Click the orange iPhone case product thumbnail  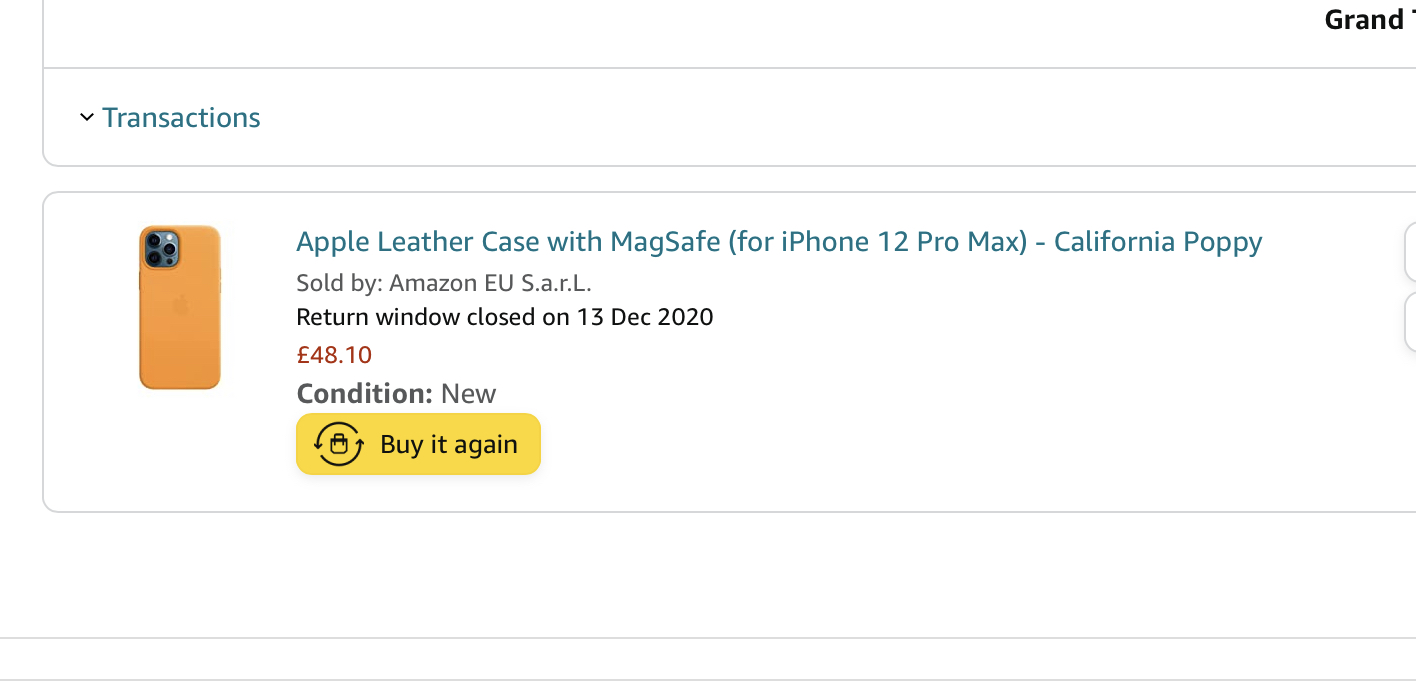tap(180, 307)
